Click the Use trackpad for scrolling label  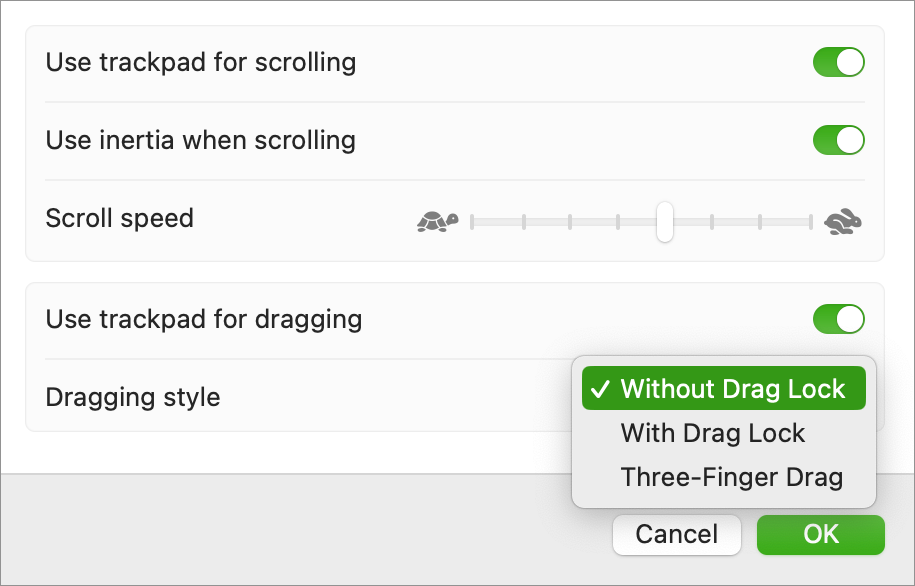tap(201, 62)
